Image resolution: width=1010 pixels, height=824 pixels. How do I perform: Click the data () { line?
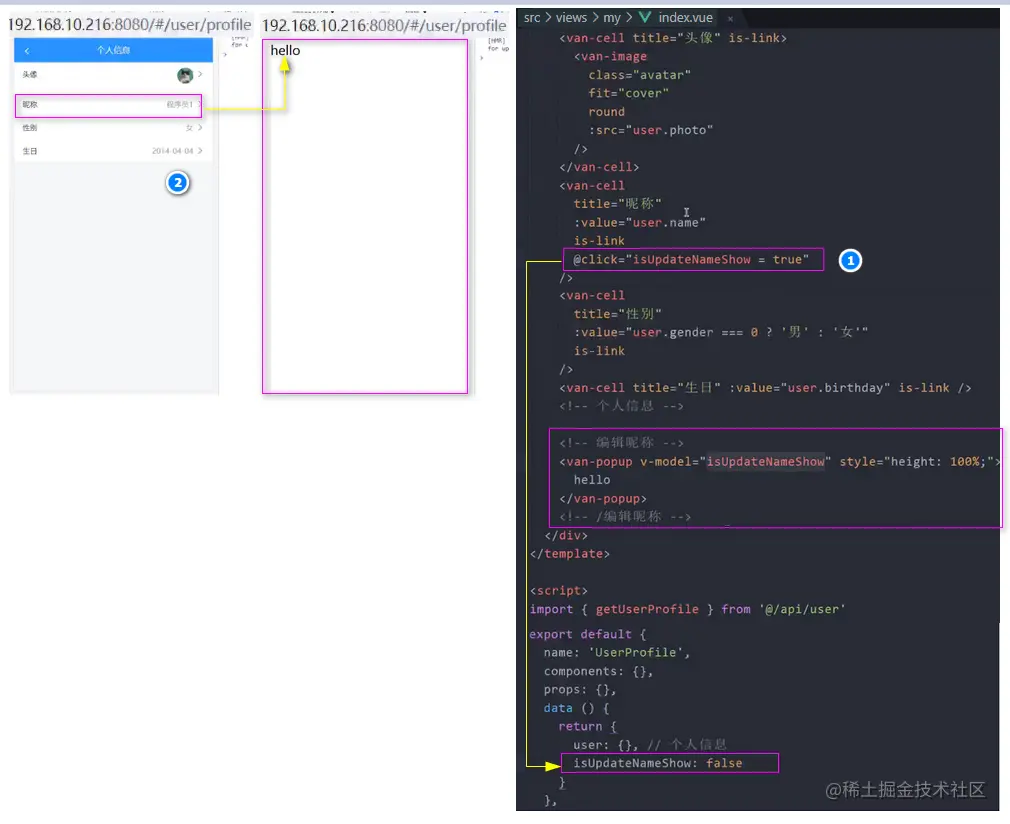click(576, 707)
